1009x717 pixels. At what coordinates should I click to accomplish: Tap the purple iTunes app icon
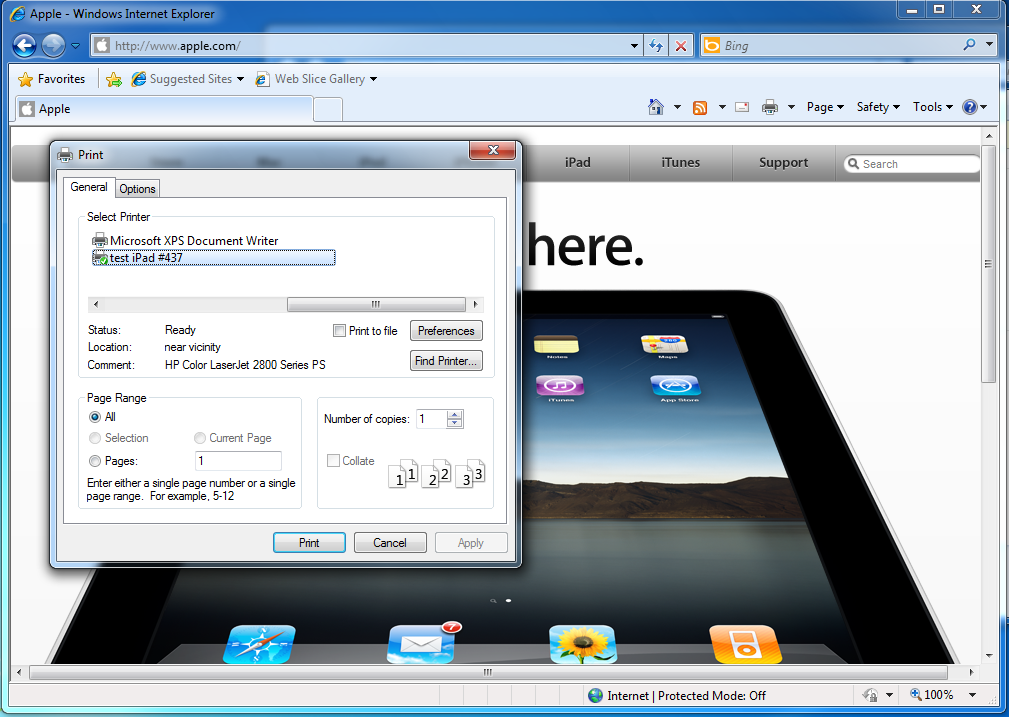pos(560,386)
